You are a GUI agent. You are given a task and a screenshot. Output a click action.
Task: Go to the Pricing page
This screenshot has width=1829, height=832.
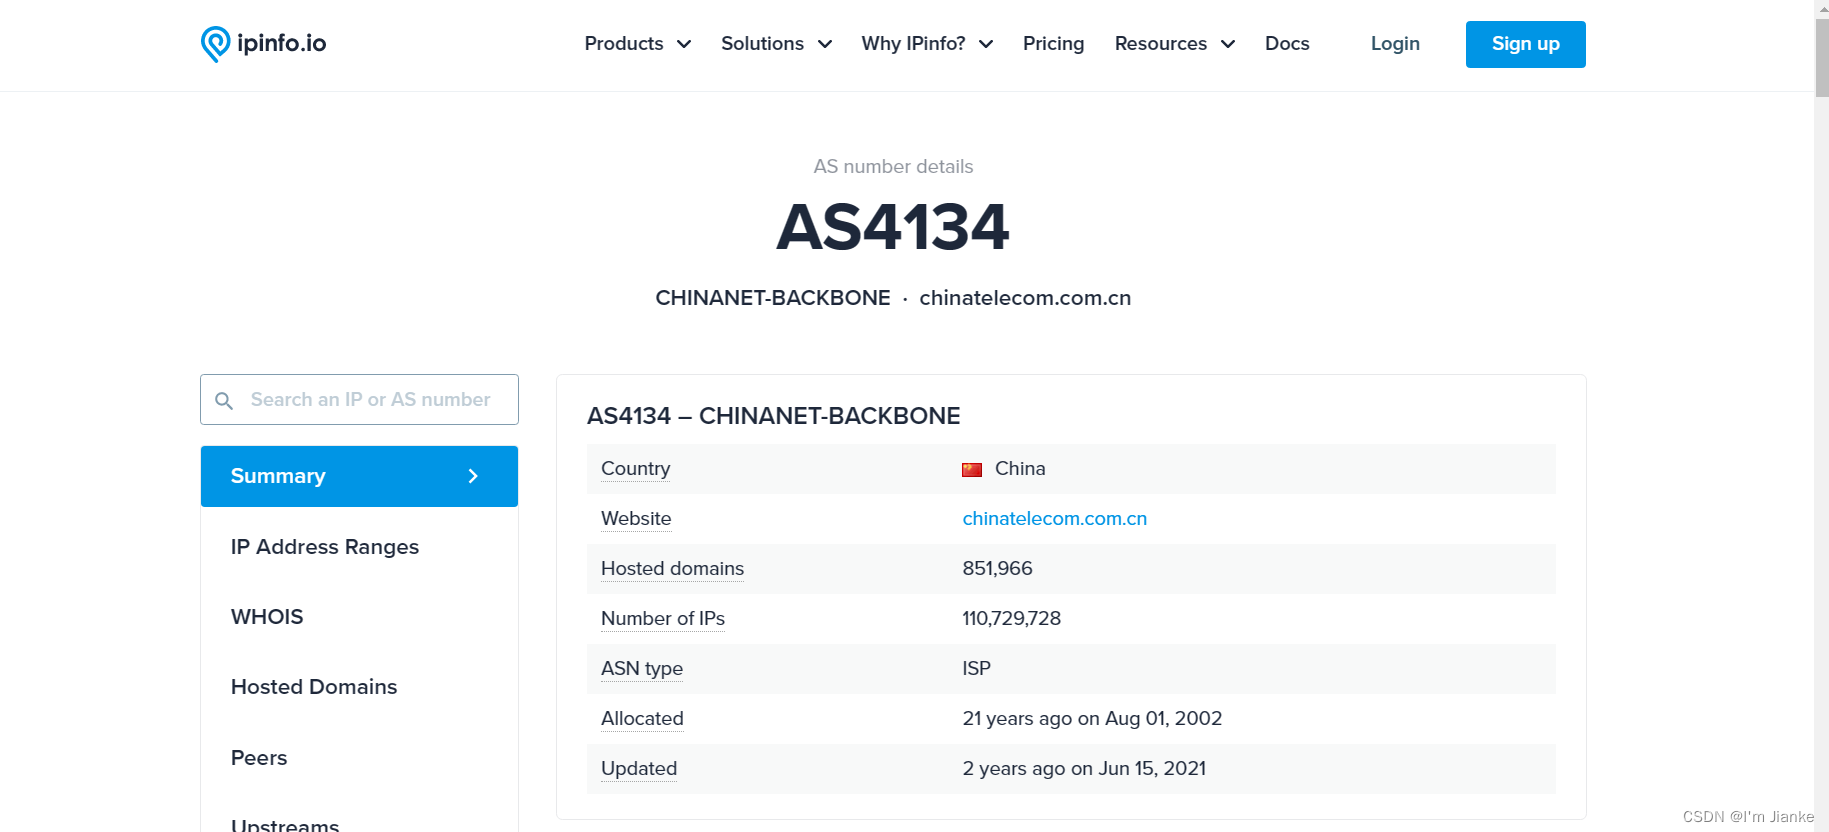click(x=1053, y=44)
